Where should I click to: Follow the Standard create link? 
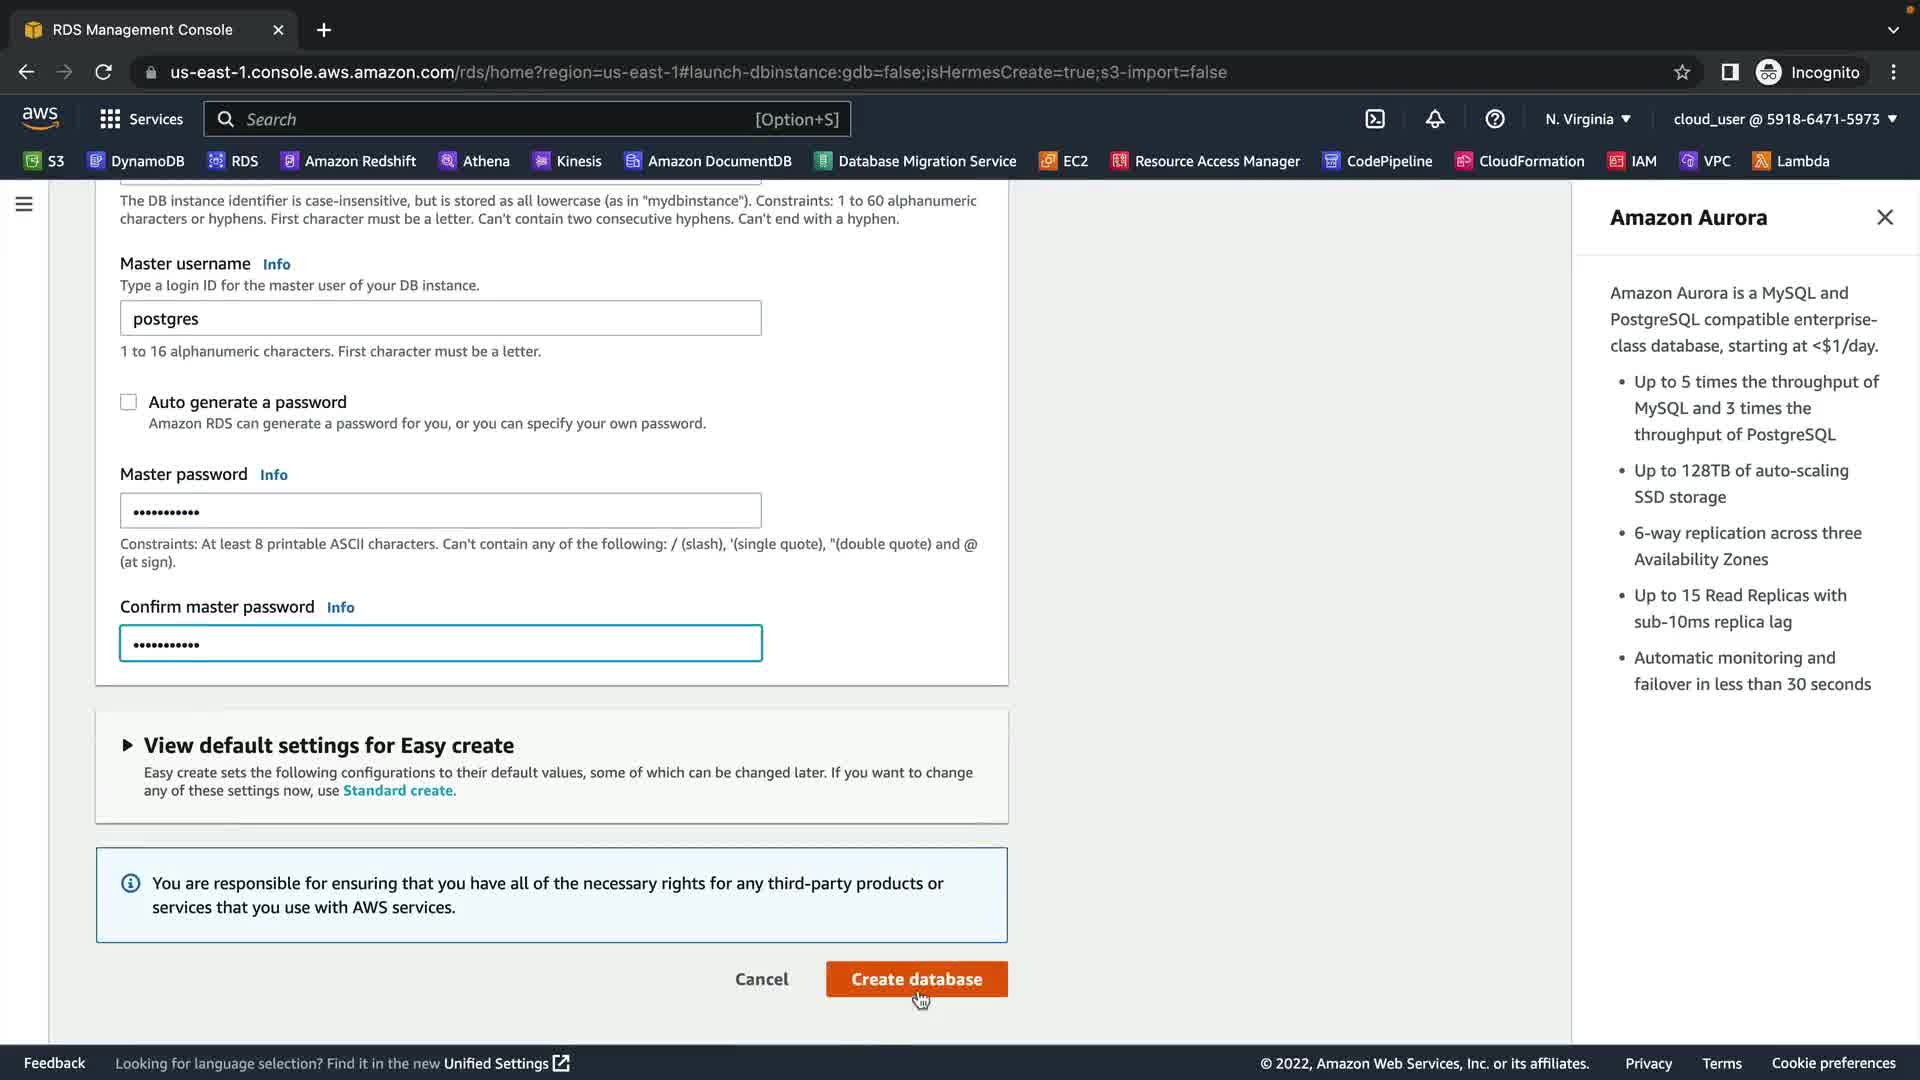pos(397,791)
